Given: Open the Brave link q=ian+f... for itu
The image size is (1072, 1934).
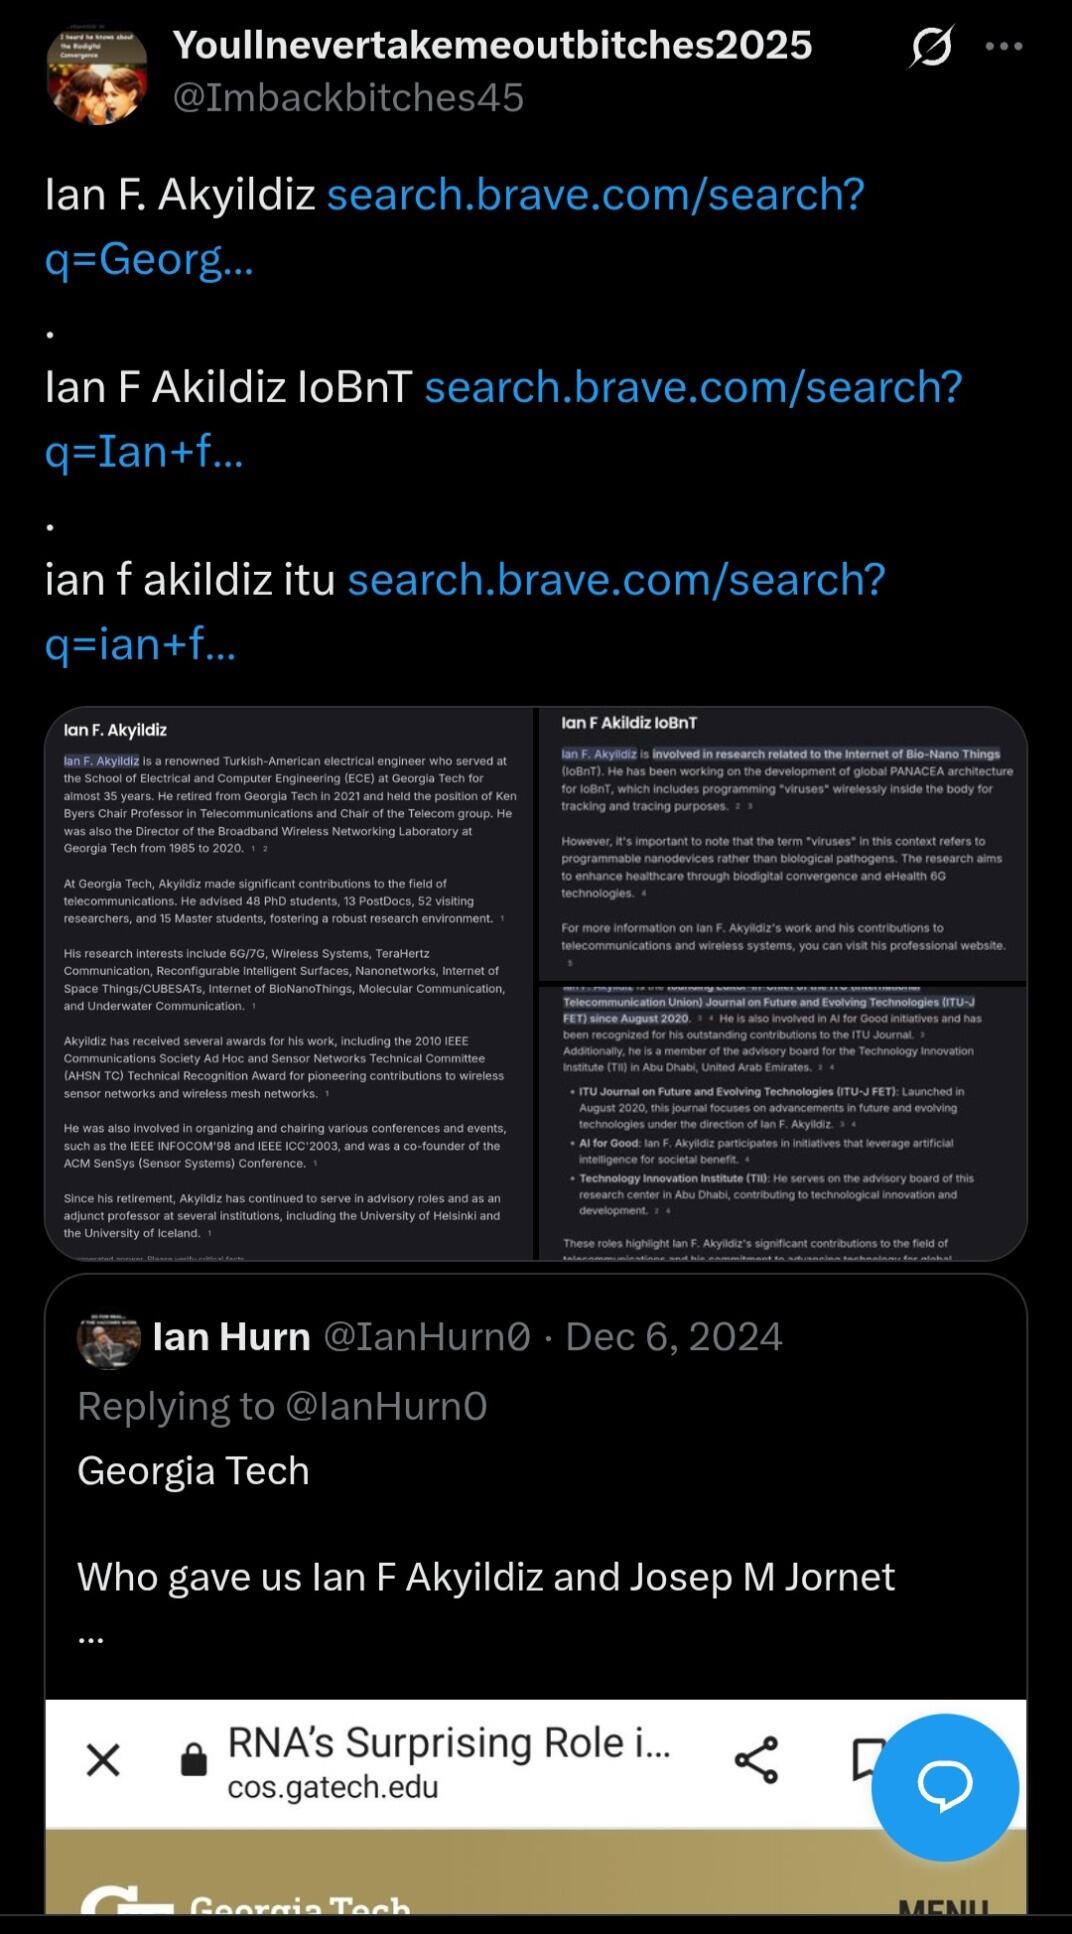Looking at the screenshot, I should [x=465, y=611].
